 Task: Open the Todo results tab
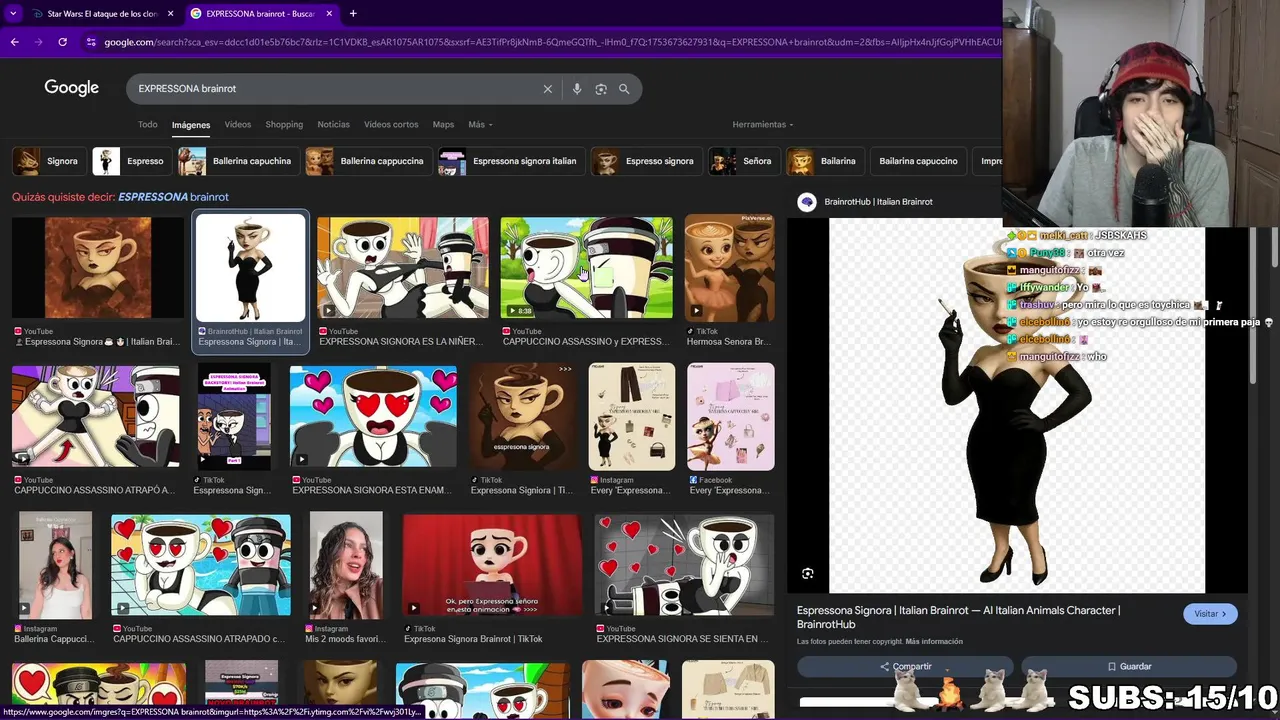coord(148,124)
